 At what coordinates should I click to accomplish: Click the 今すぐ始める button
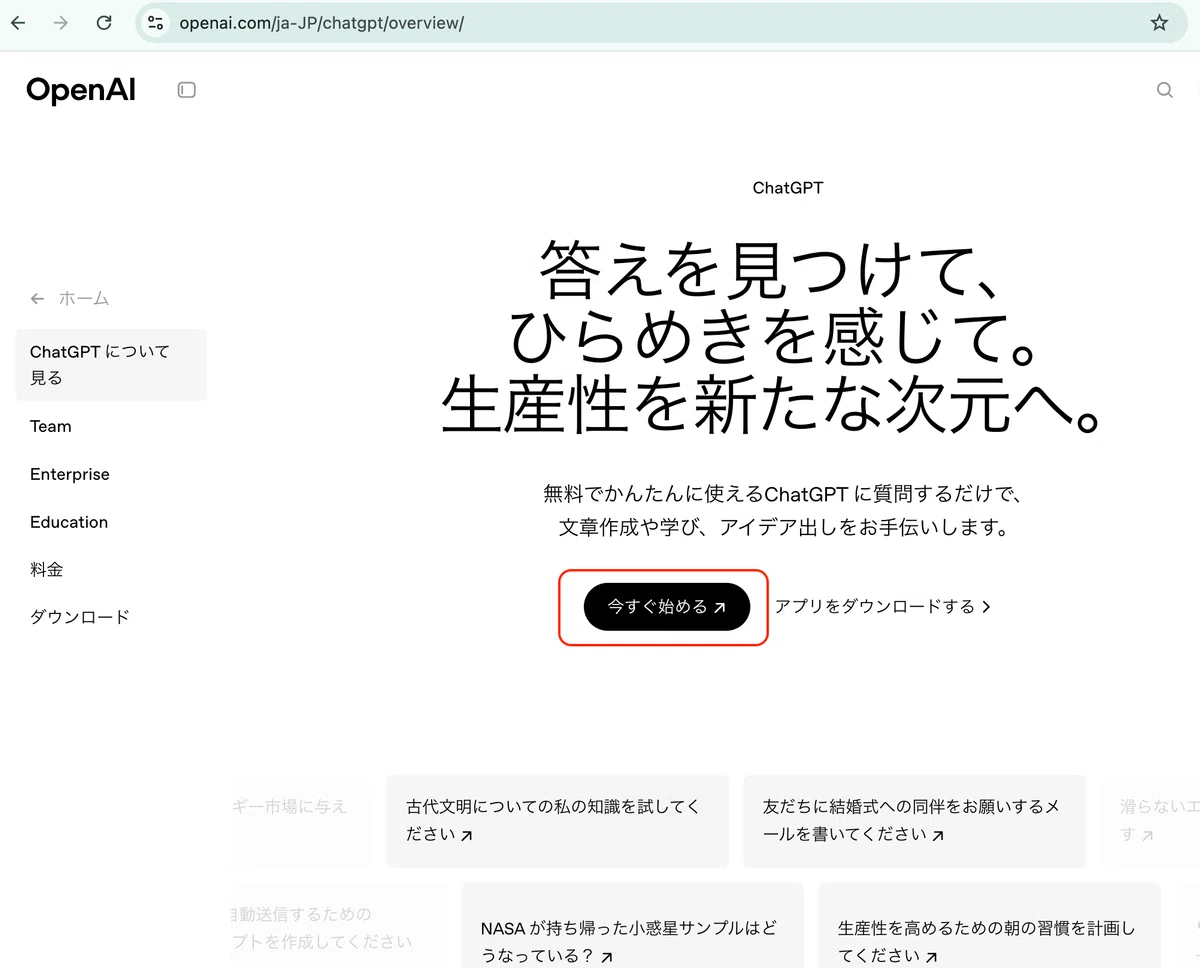coord(667,607)
